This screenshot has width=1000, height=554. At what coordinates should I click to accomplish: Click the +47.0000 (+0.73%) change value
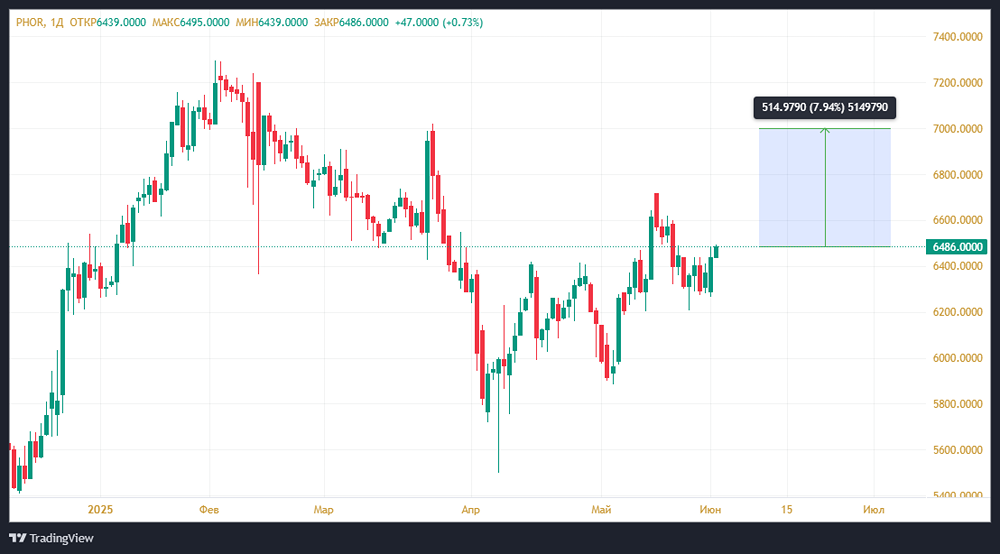pos(439,22)
